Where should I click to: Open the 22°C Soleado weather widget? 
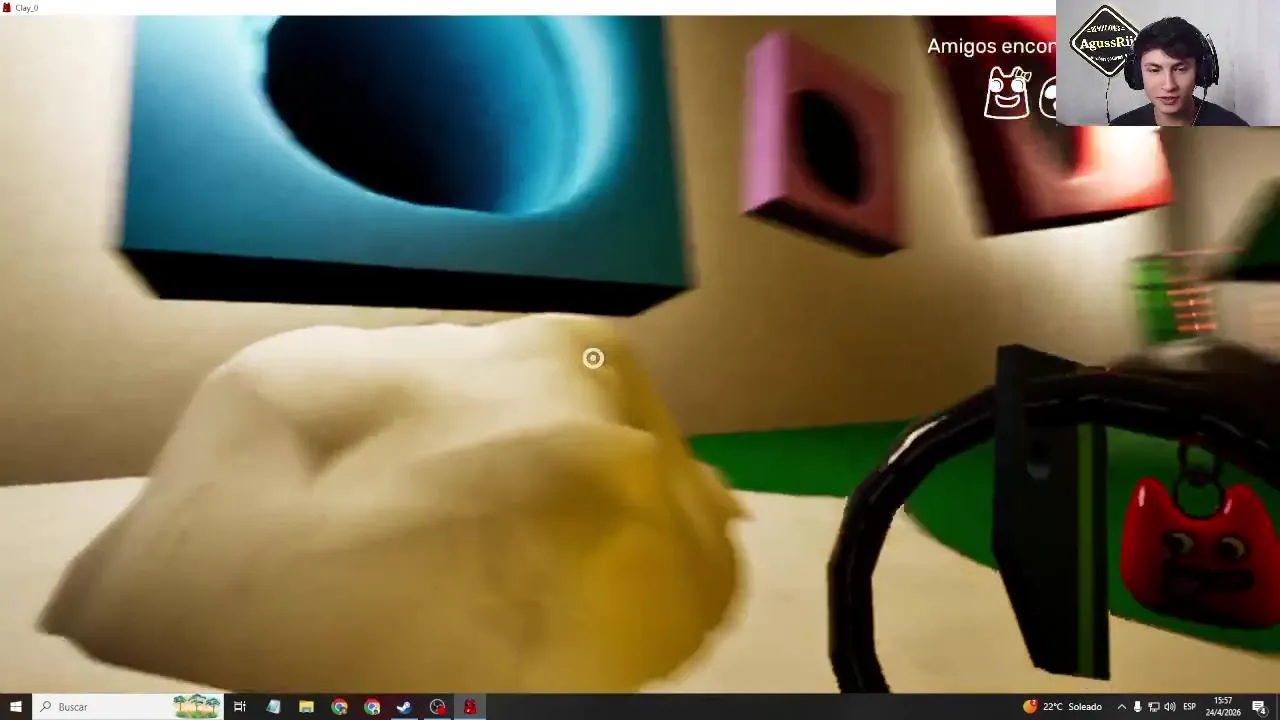click(1062, 707)
